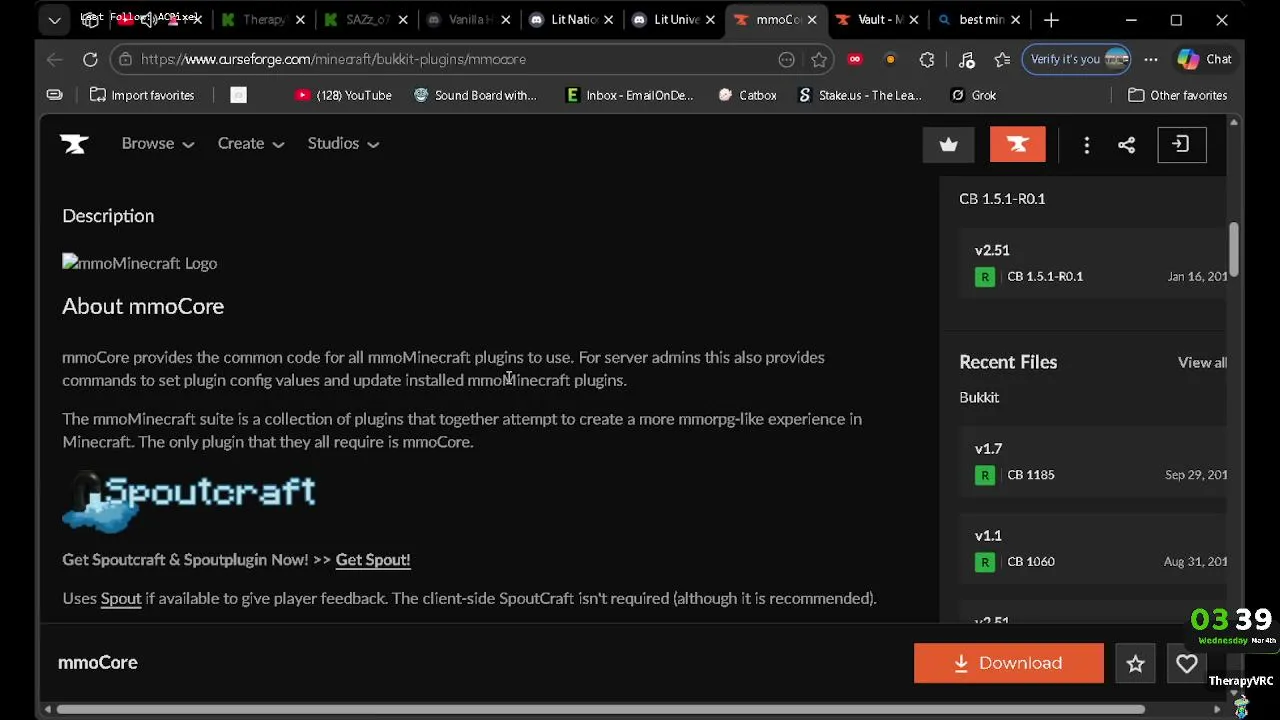Open the browser Settings and more ellipsis menu

(x=1151, y=59)
